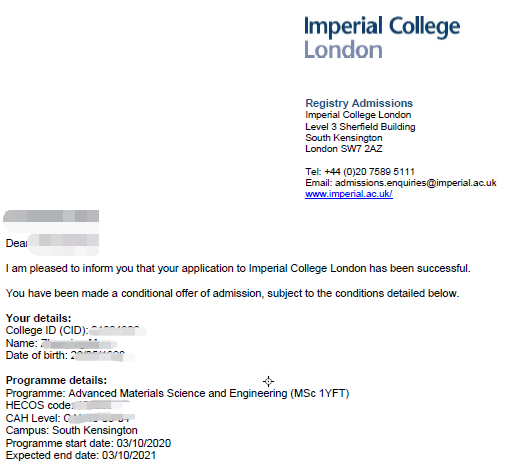The height and width of the screenshot is (468, 510).
Task: Select the admissions.enquiries@imperial.ac.uk email address
Action: pos(416,183)
